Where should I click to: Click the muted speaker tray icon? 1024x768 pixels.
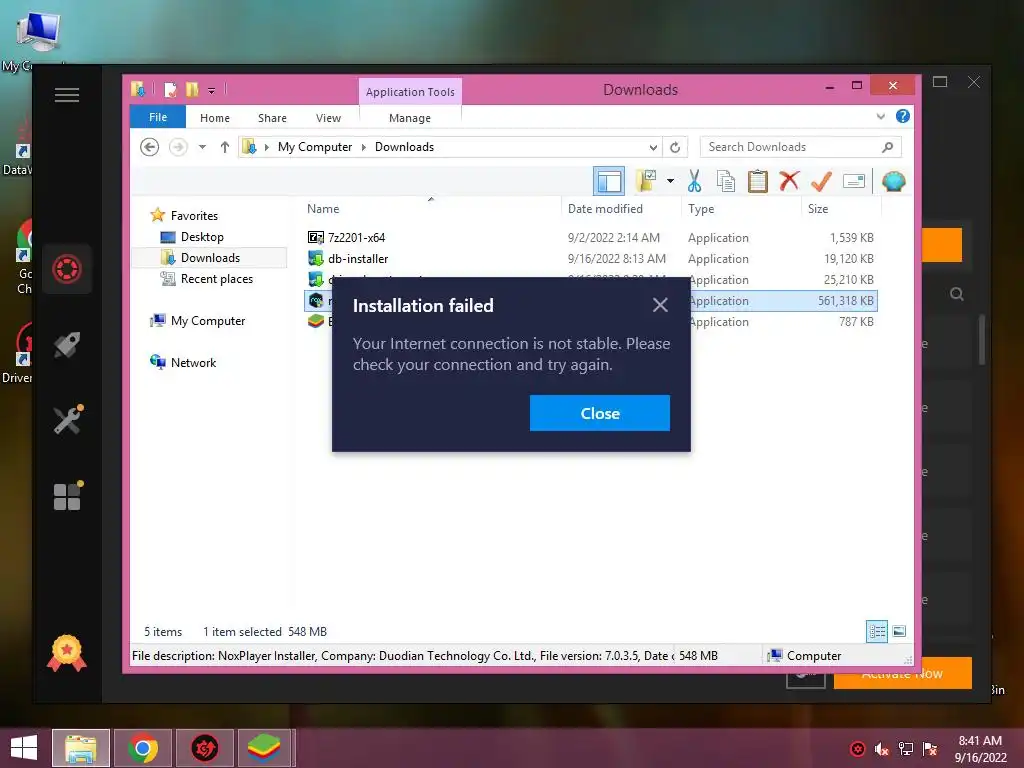point(882,749)
